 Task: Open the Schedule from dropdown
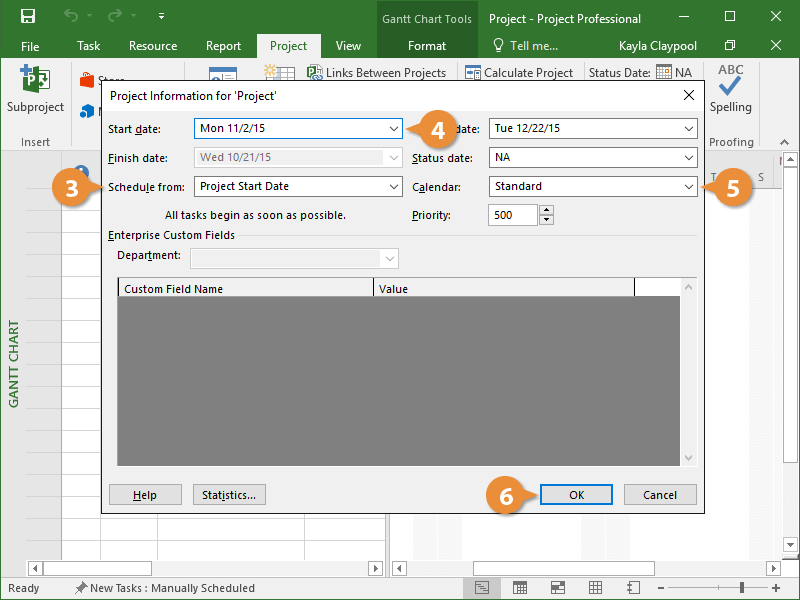coord(393,186)
